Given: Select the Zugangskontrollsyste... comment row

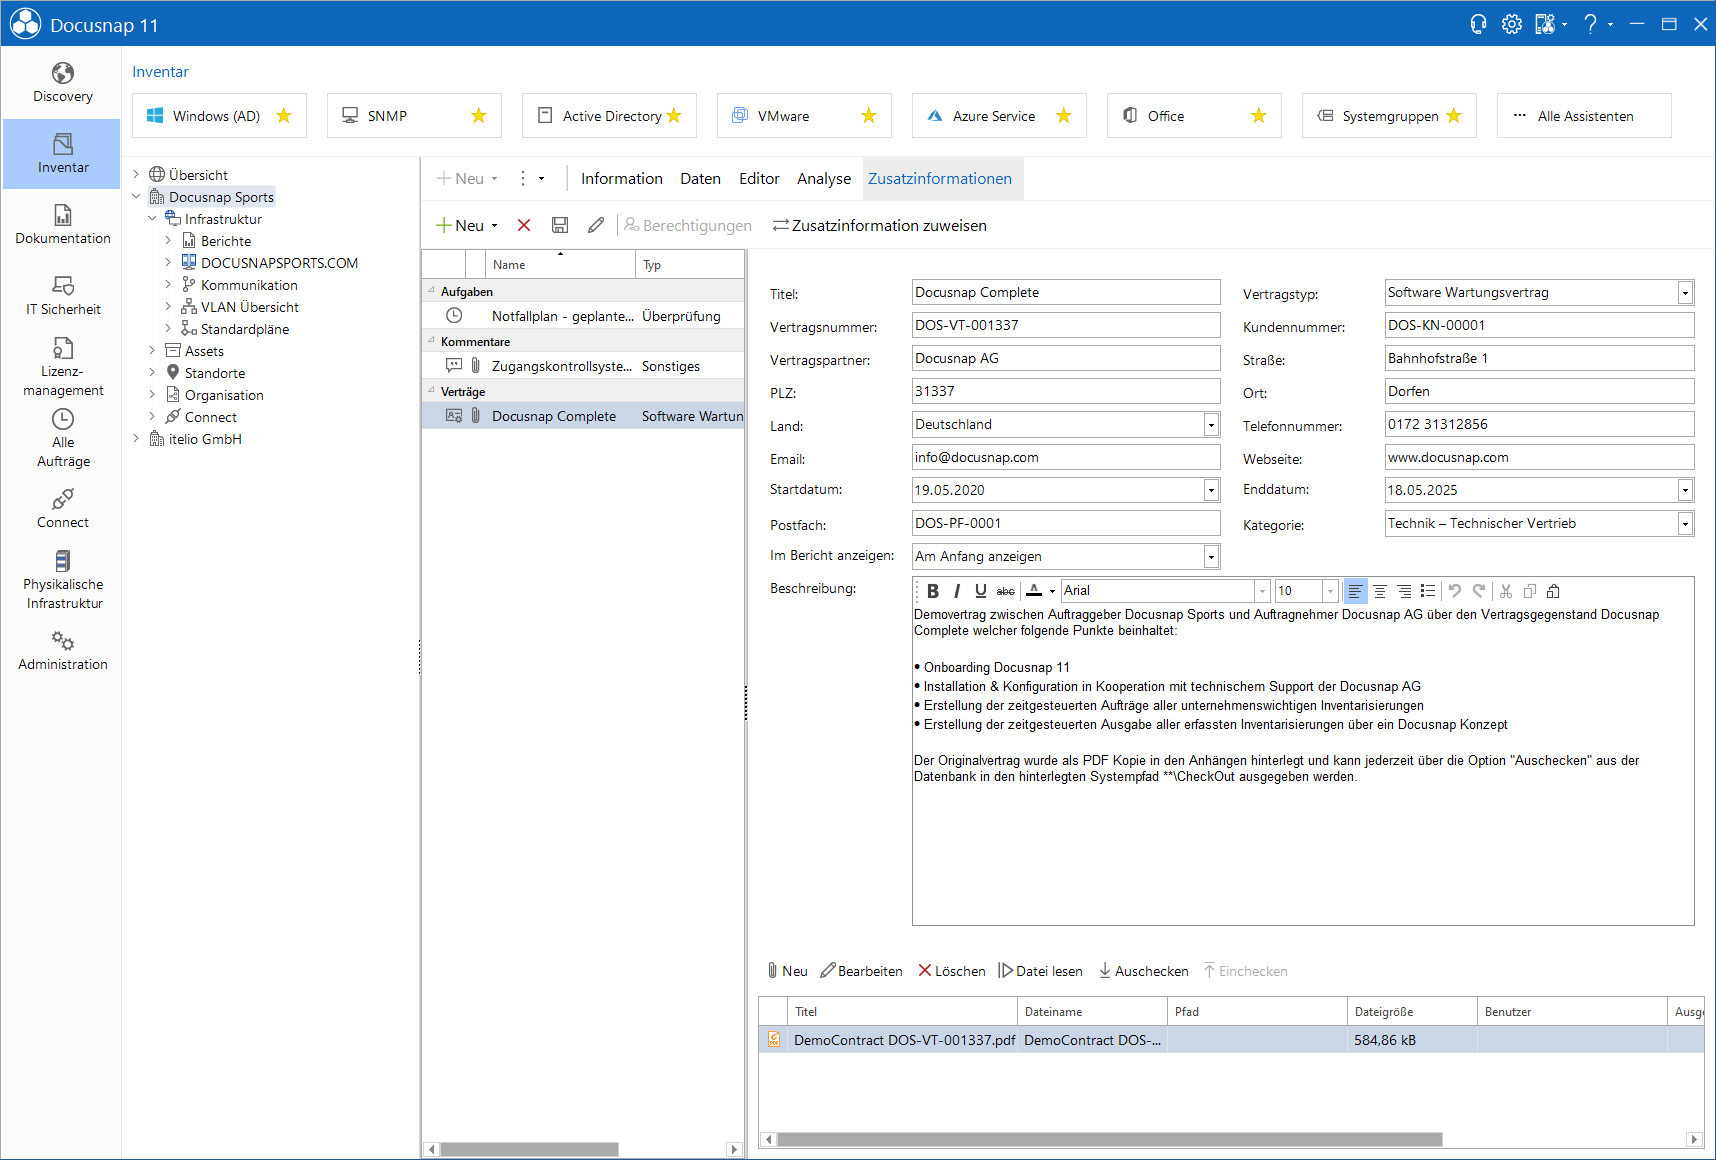Looking at the screenshot, I should (583, 366).
